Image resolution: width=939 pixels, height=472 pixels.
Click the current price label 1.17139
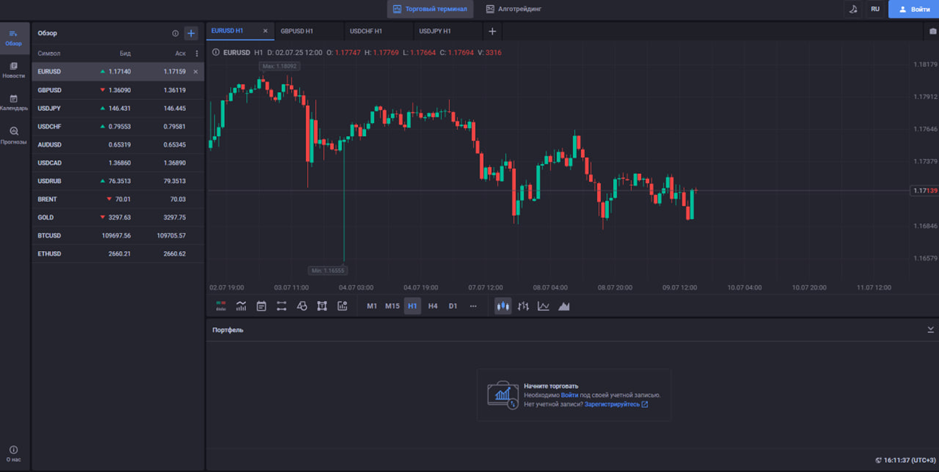pos(925,190)
